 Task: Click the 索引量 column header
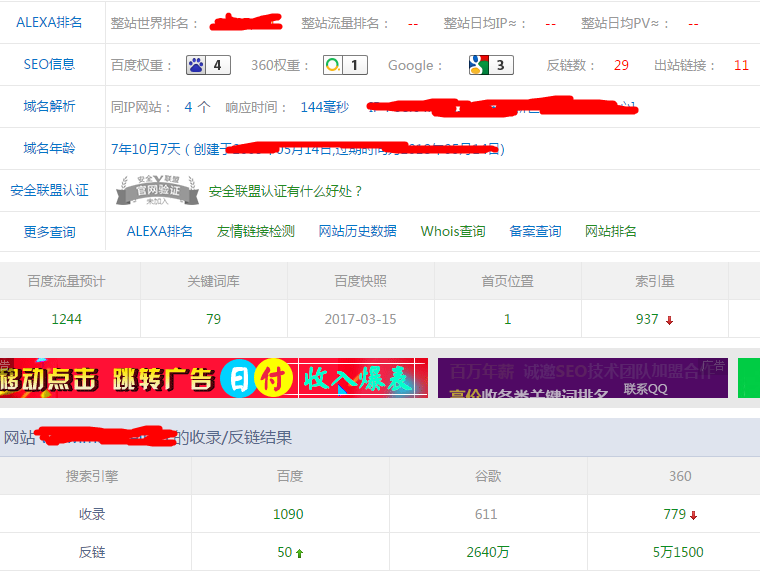(655, 281)
